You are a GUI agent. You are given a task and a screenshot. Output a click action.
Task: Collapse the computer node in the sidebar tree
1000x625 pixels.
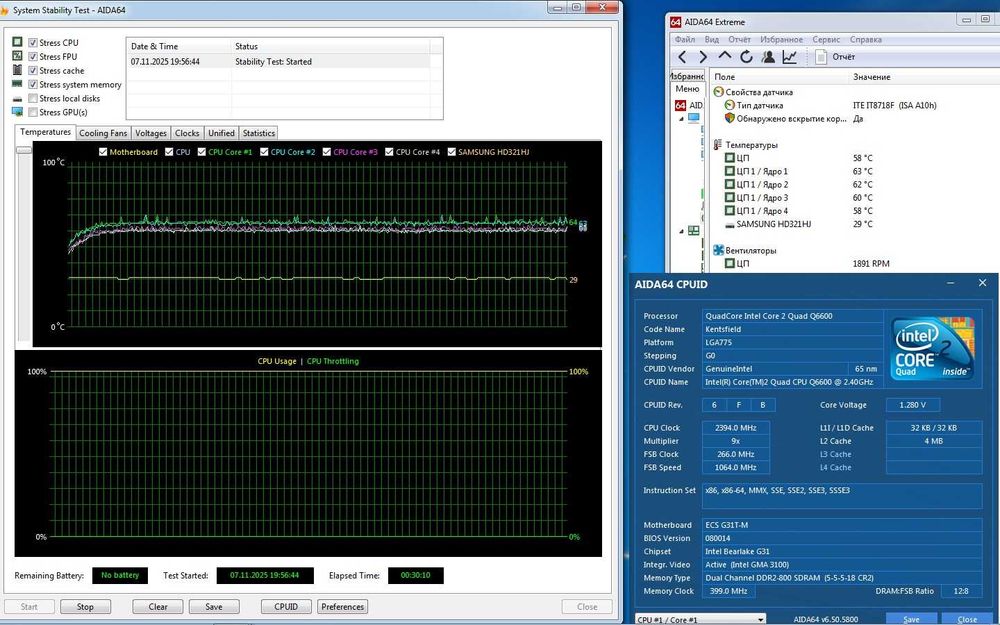[680, 118]
